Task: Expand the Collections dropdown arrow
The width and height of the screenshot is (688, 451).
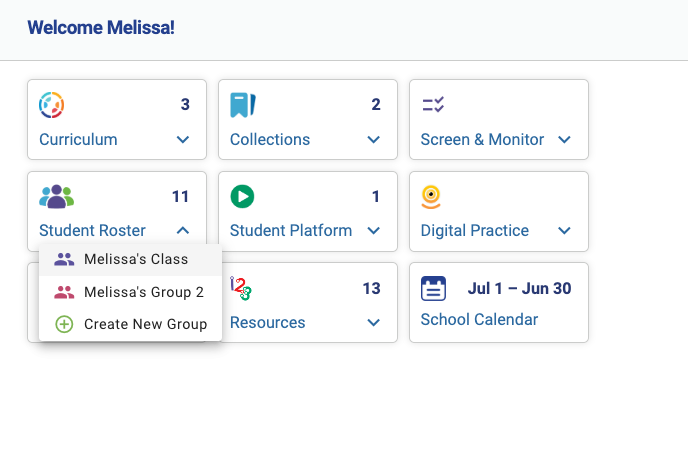Action: (x=373, y=140)
